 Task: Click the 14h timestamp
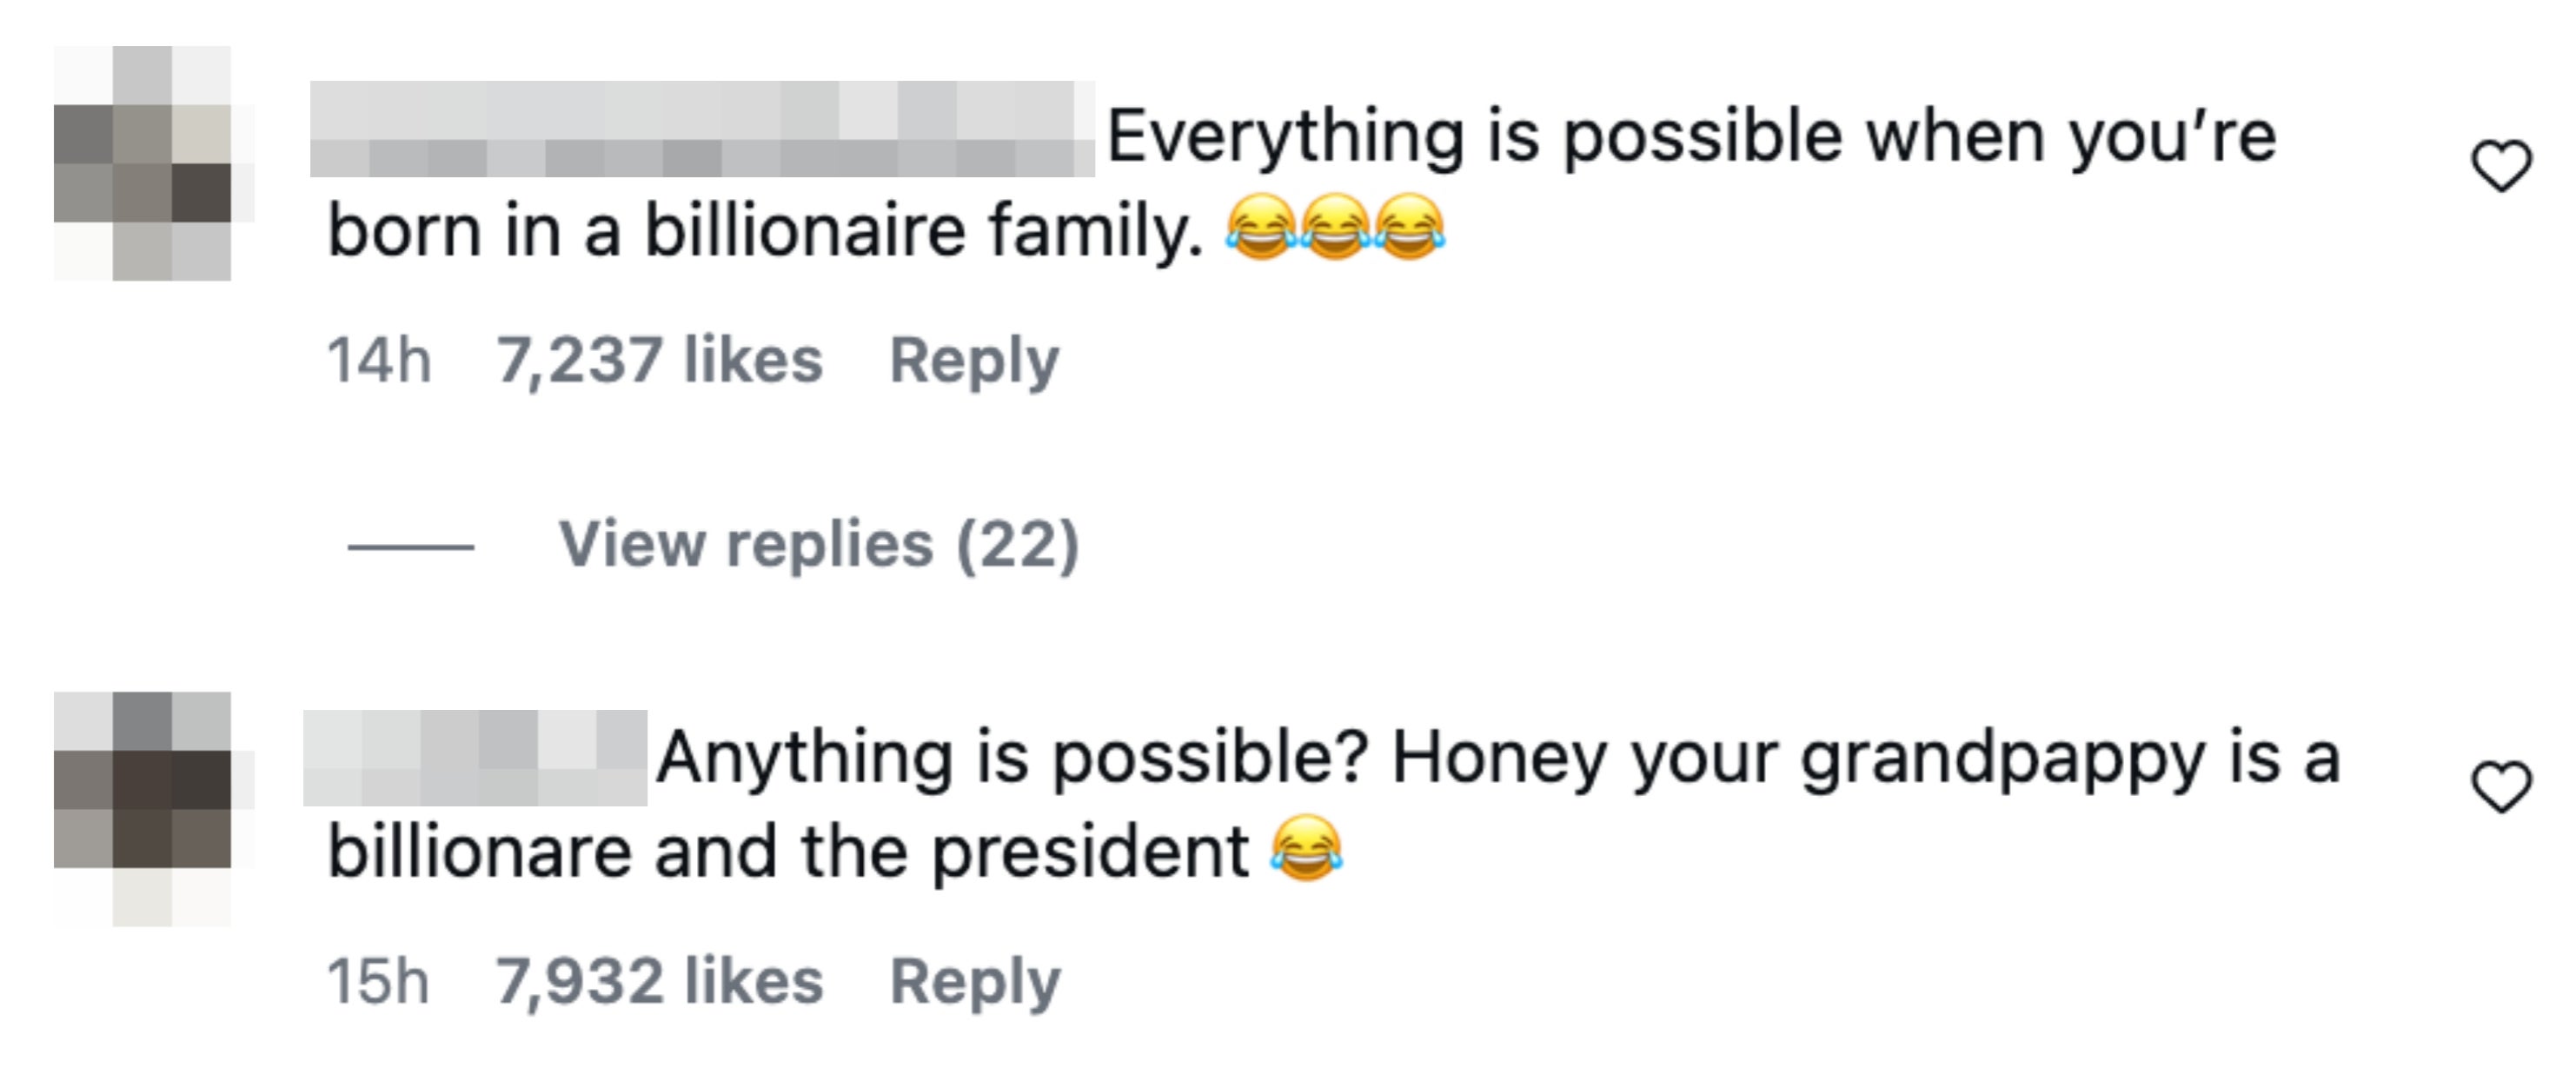379,360
